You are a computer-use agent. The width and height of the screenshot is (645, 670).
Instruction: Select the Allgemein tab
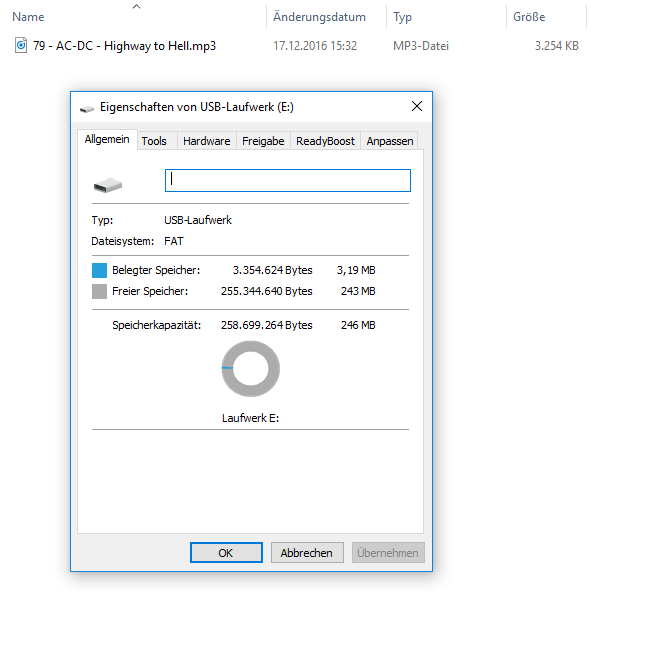107,140
